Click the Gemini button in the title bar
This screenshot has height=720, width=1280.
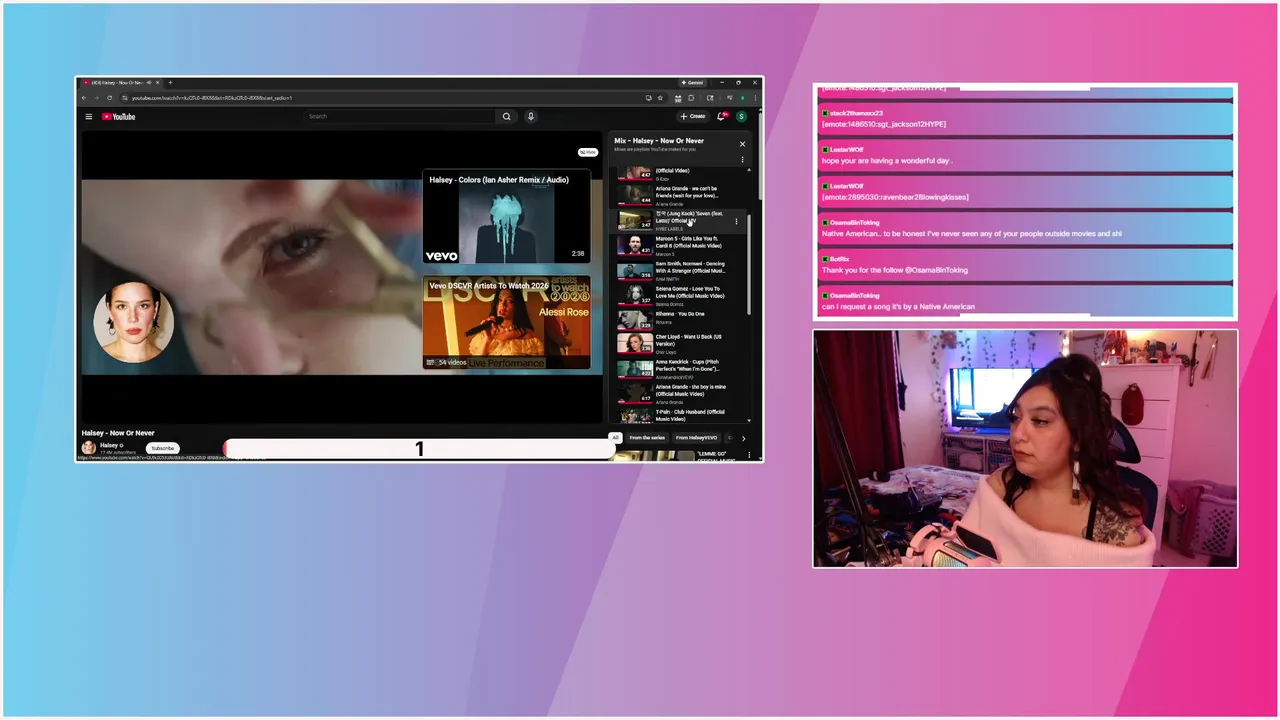692,82
